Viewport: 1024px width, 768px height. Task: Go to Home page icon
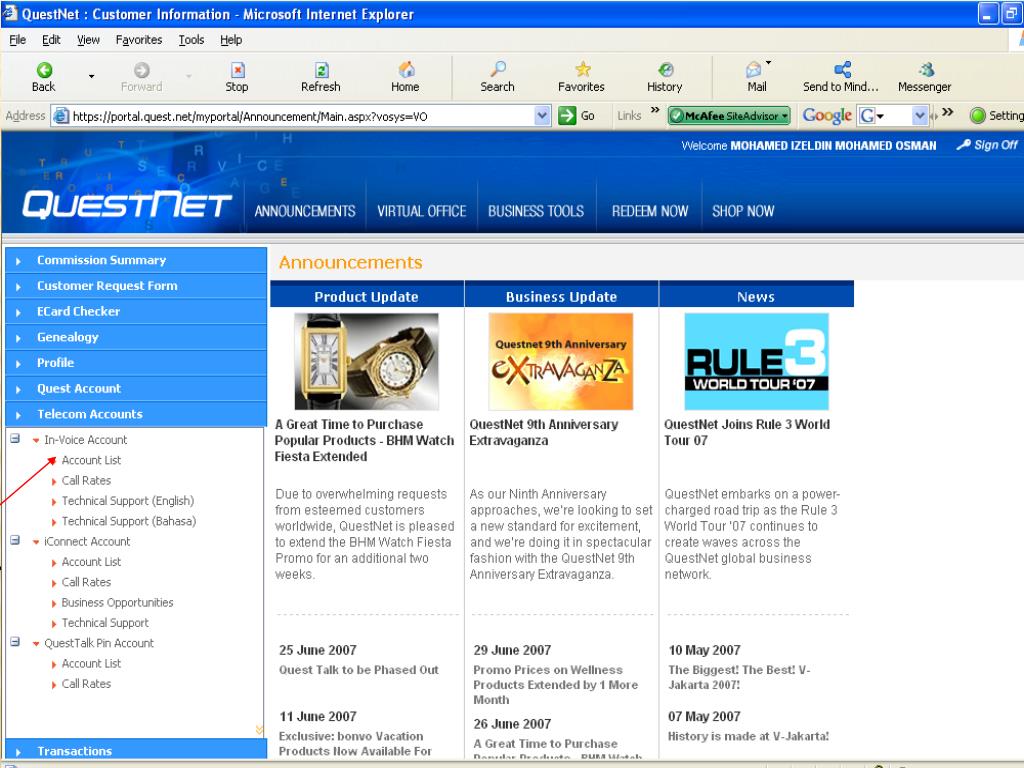(406, 69)
